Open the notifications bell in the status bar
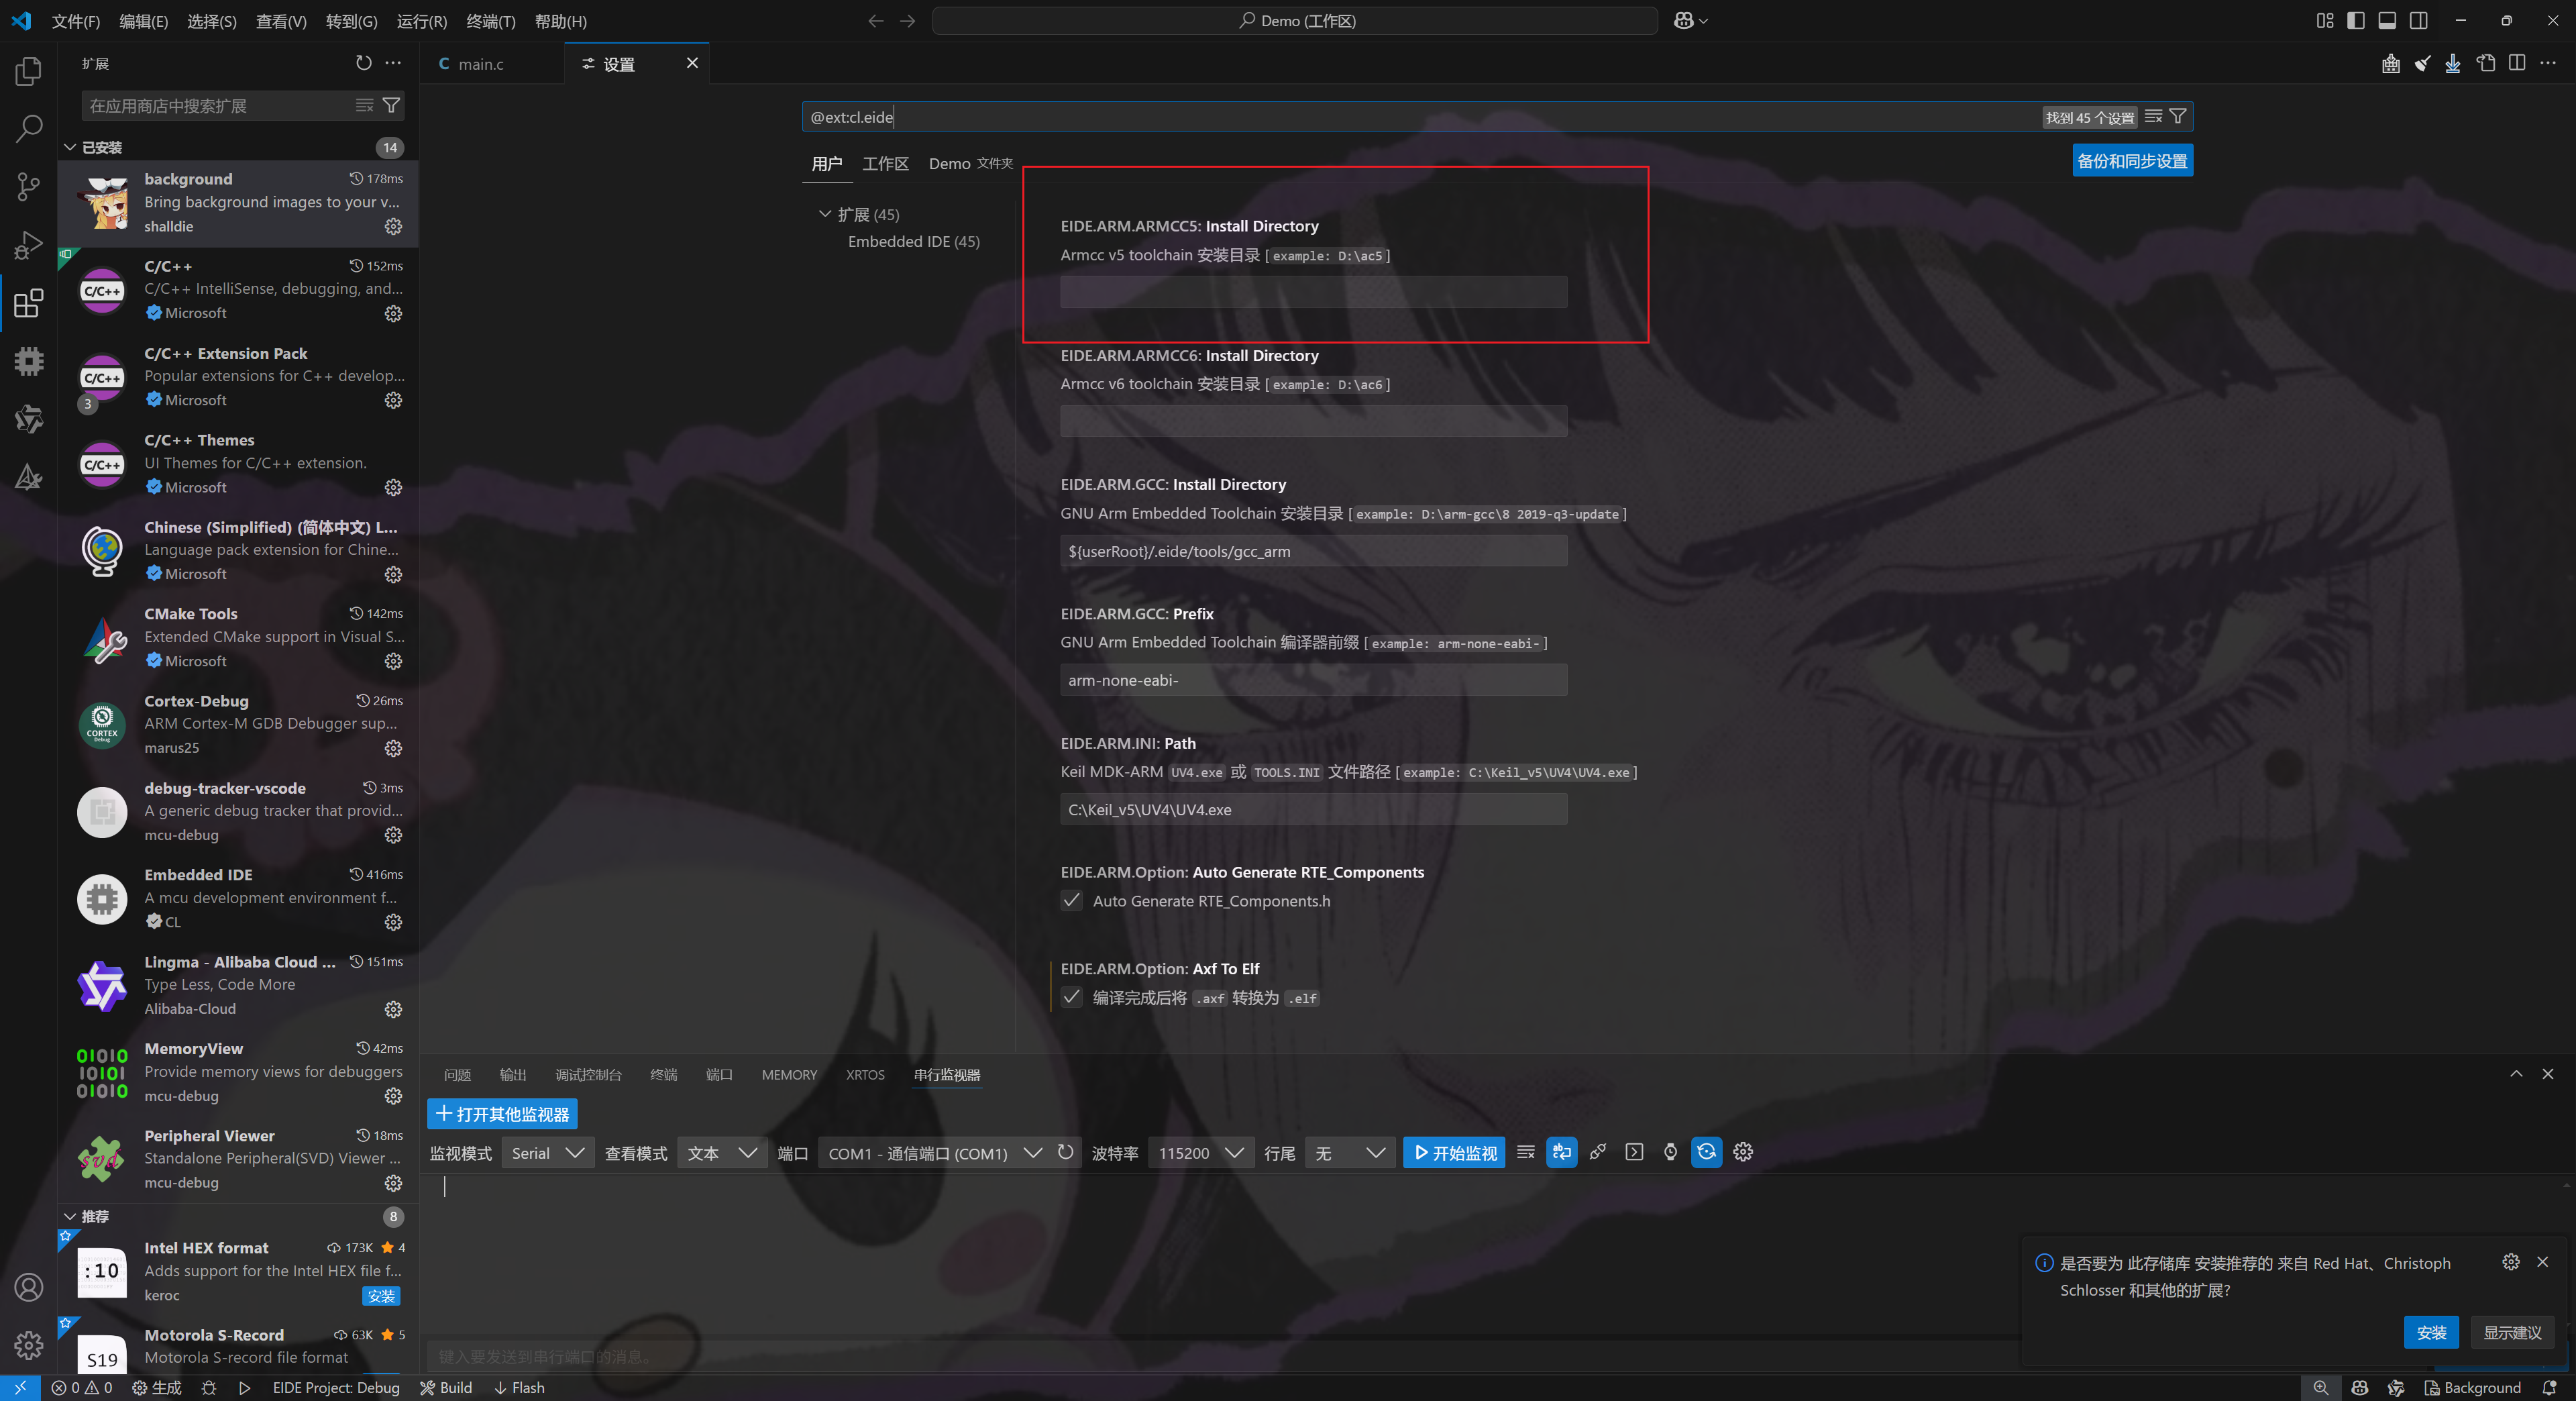Viewport: 2576px width, 1401px height. pos(2549,1388)
